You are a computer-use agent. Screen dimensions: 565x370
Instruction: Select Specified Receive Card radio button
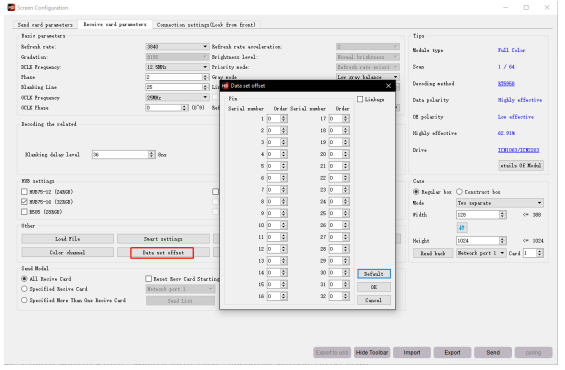click(24, 289)
